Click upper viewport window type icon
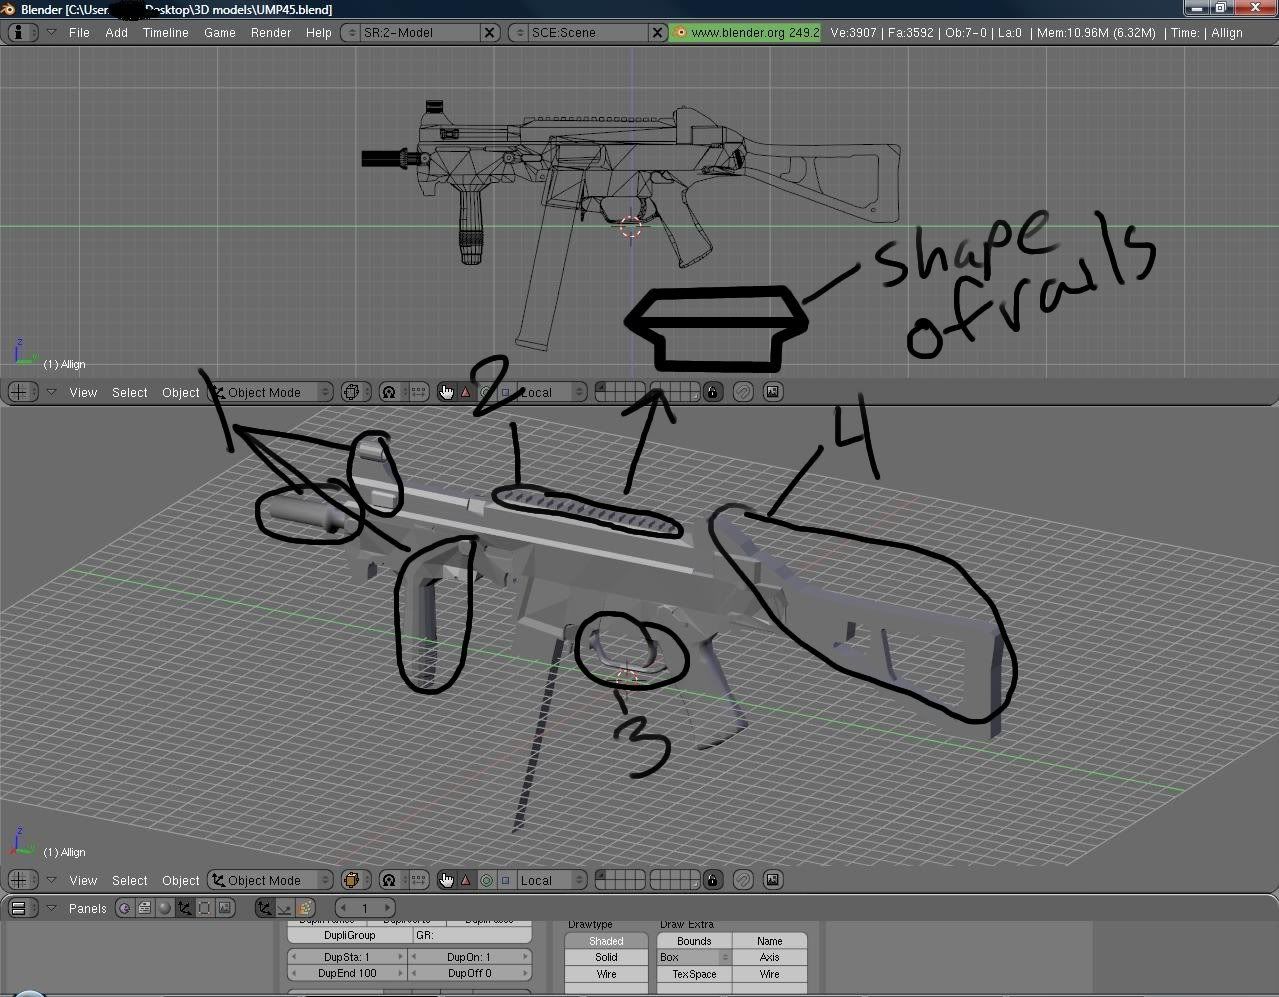This screenshot has height=997, width=1279. pos(22,392)
